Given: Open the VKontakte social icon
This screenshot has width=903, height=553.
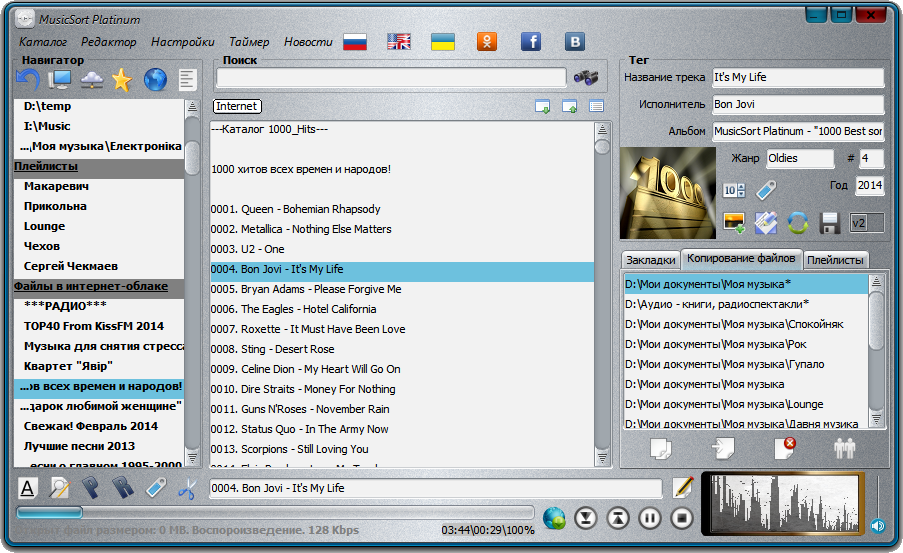Looking at the screenshot, I should pos(575,41).
